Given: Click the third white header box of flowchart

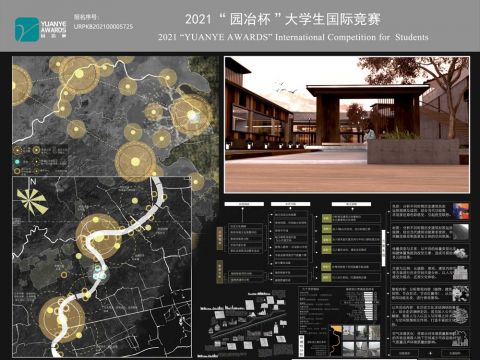Looking at the screenshot, I should 351,204.
